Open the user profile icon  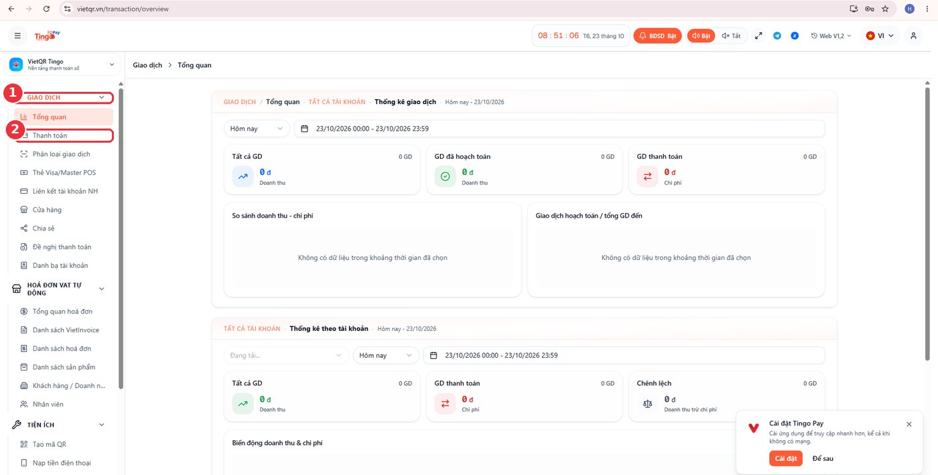tap(913, 36)
